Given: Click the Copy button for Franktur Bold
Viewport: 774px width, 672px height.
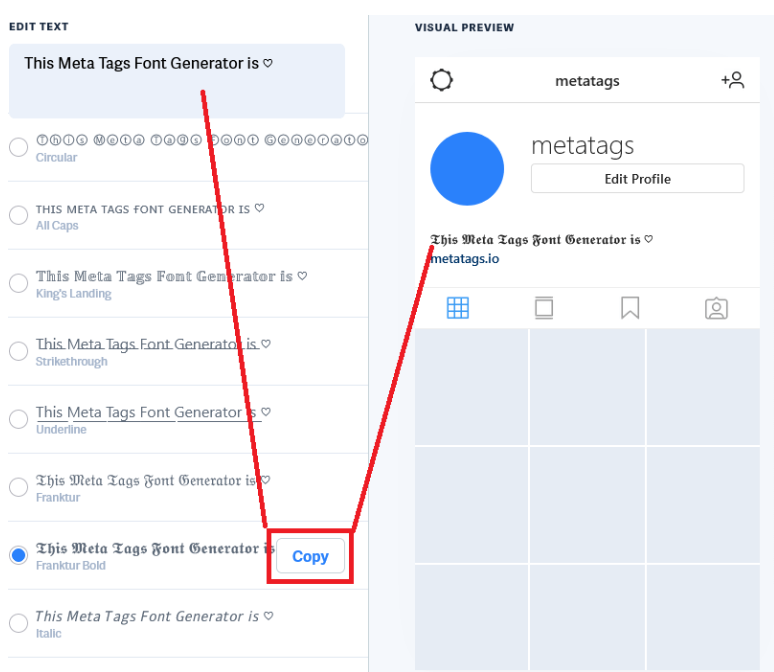Looking at the screenshot, I should [x=310, y=556].
